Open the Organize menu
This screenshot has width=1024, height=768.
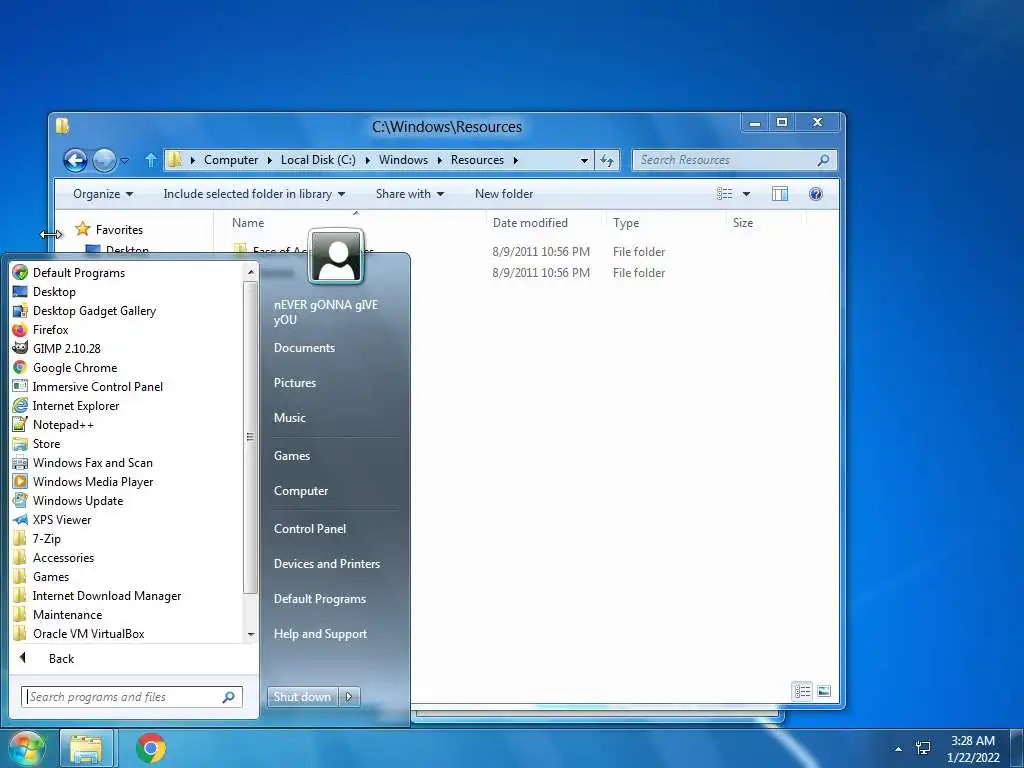click(103, 194)
